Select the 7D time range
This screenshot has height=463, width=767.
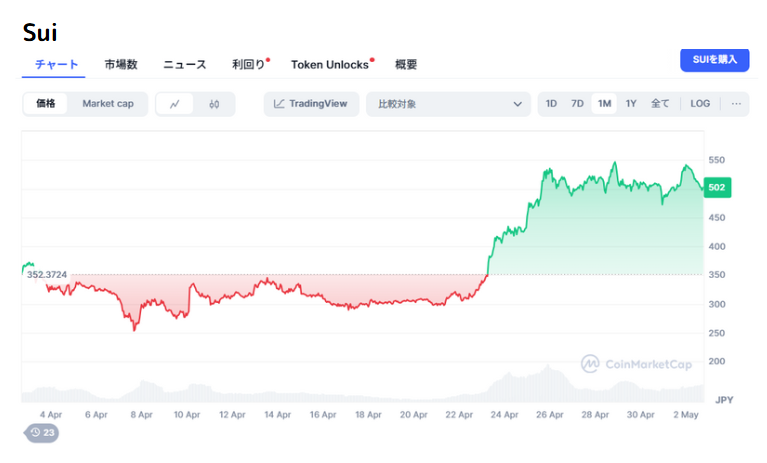click(577, 104)
